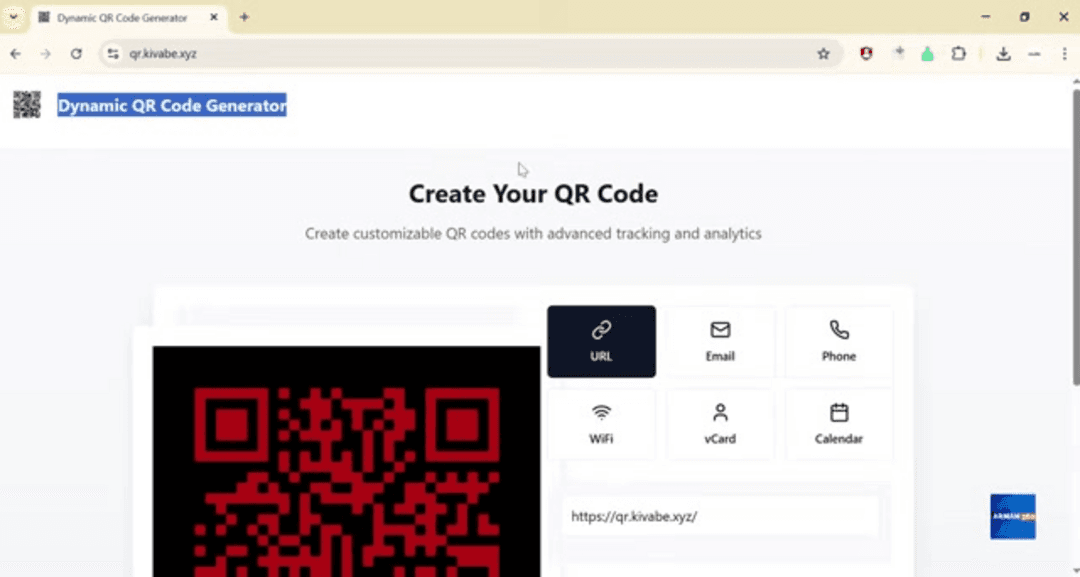The width and height of the screenshot is (1080, 577).
Task: Click the small QR logo beside the site title
Action: pos(26,104)
